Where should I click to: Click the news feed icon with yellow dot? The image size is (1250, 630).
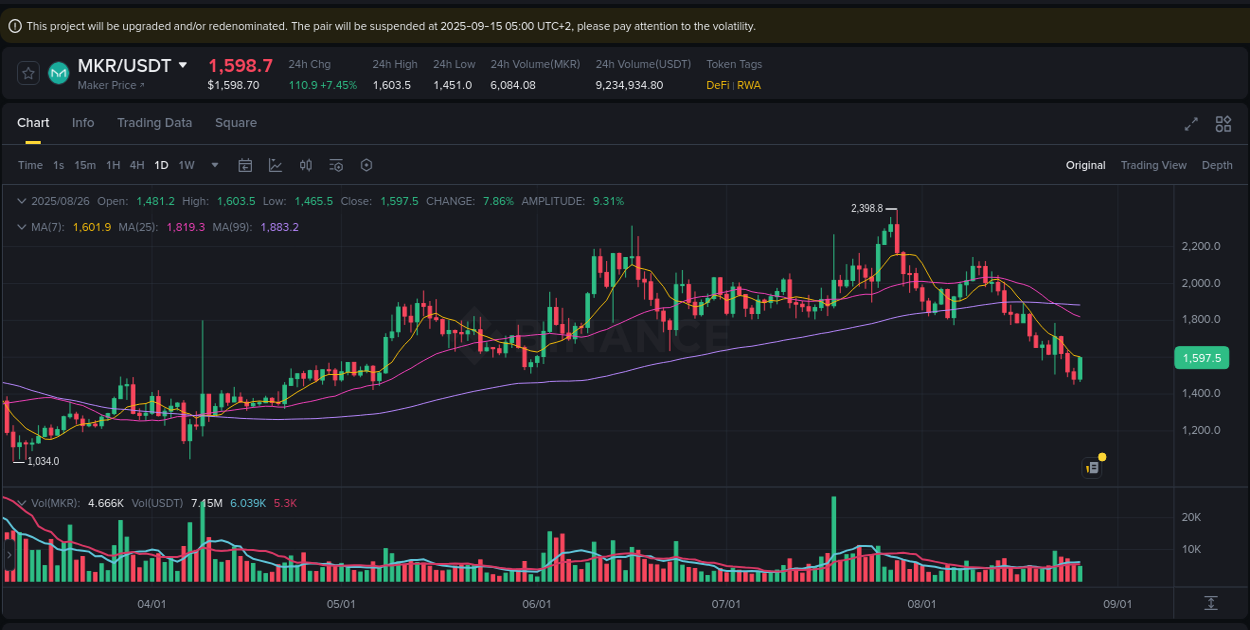point(1092,467)
